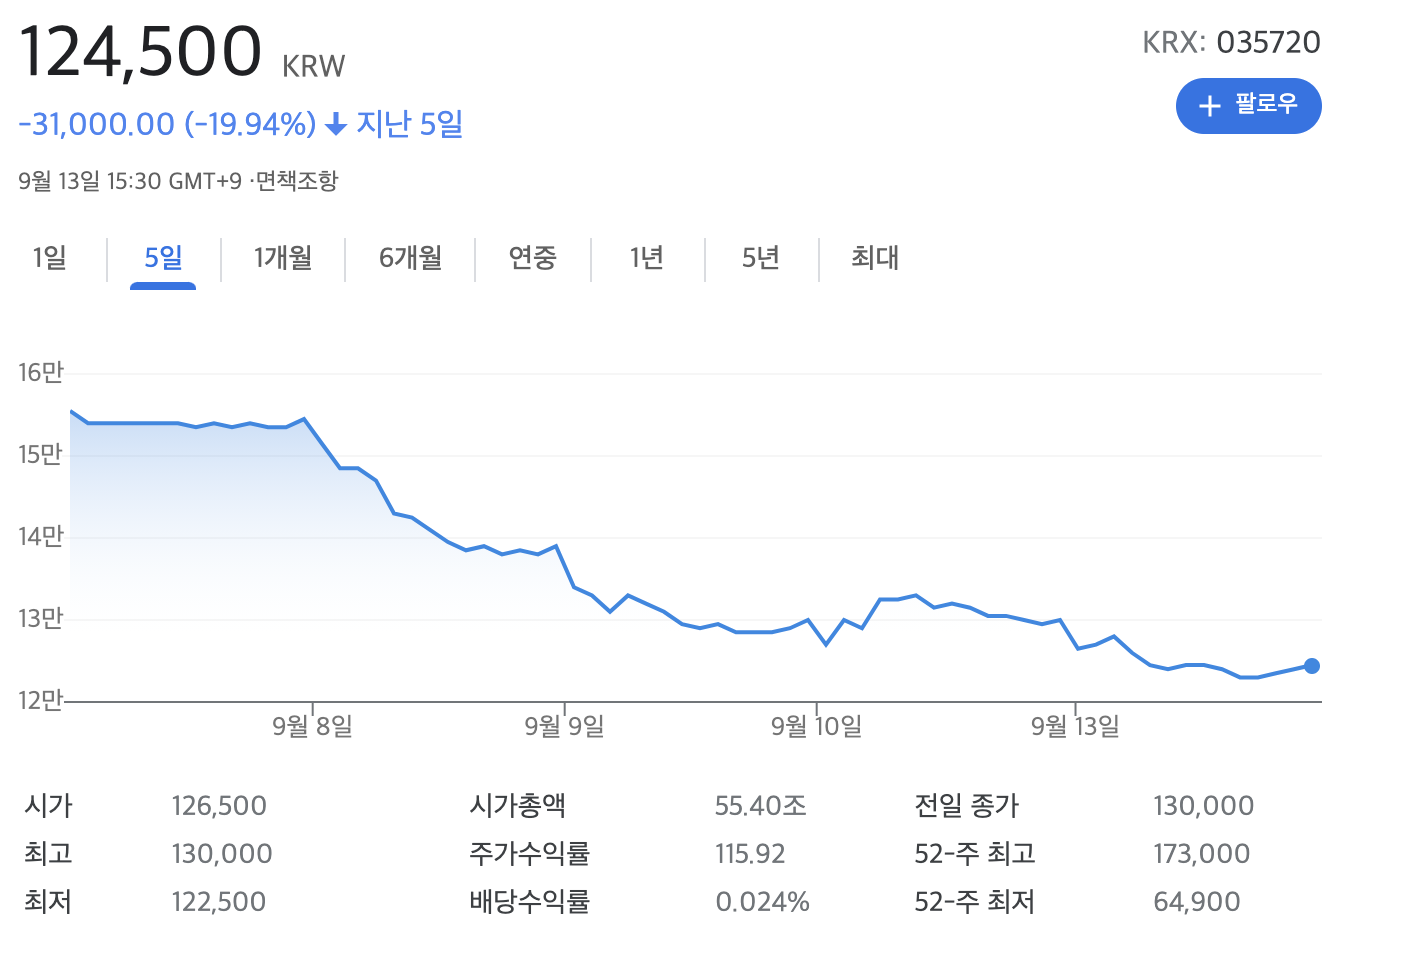Open the 5년 chart range
The width and height of the screenshot is (1410, 956).
761,258
